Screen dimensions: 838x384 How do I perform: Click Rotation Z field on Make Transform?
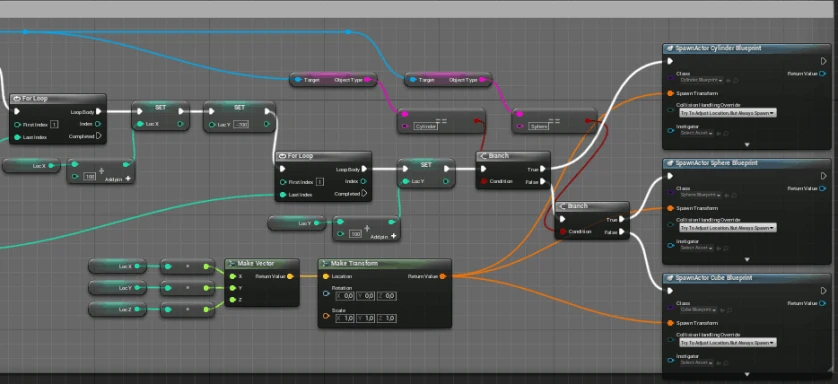click(x=387, y=296)
